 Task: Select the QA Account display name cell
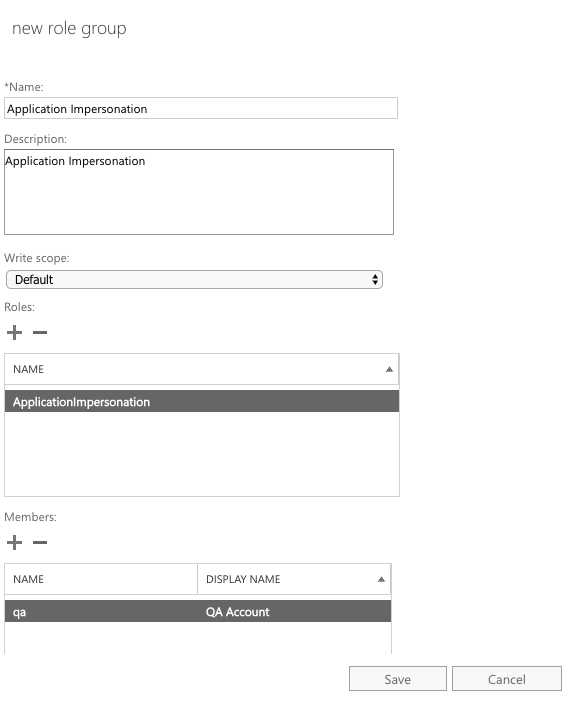pyautogui.click(x=237, y=612)
